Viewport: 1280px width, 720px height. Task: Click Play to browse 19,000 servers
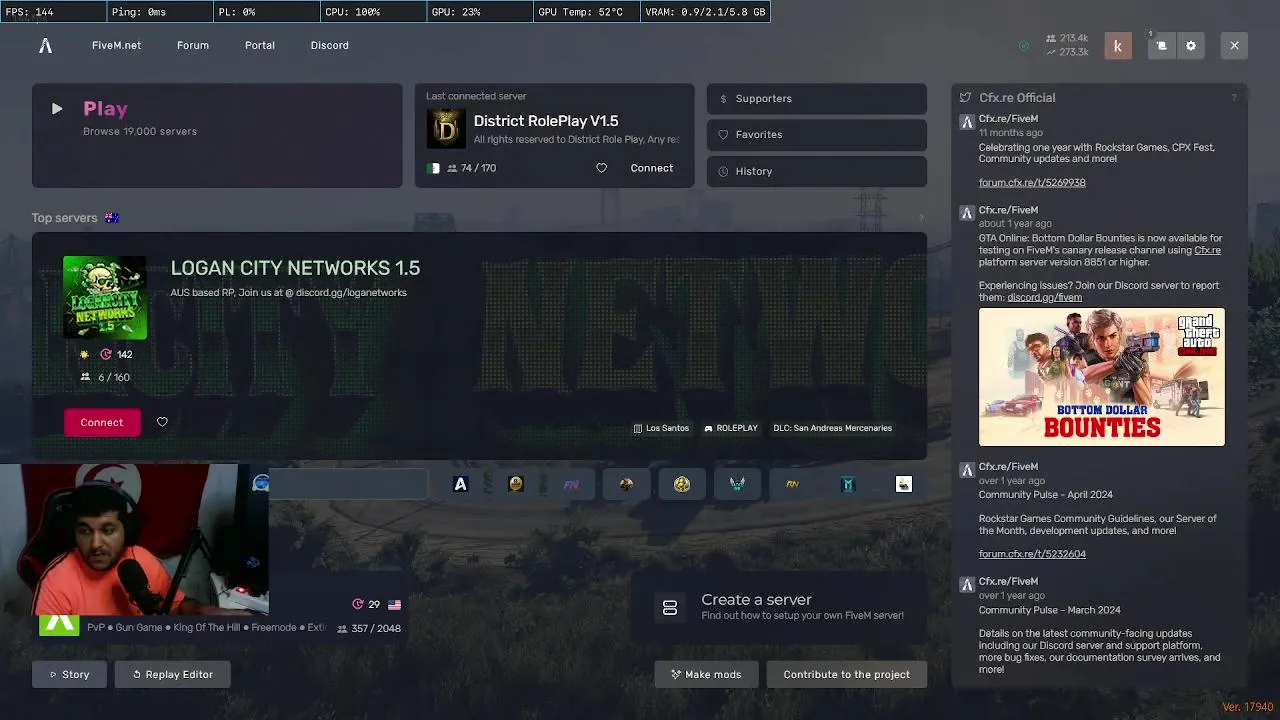[x=217, y=135]
